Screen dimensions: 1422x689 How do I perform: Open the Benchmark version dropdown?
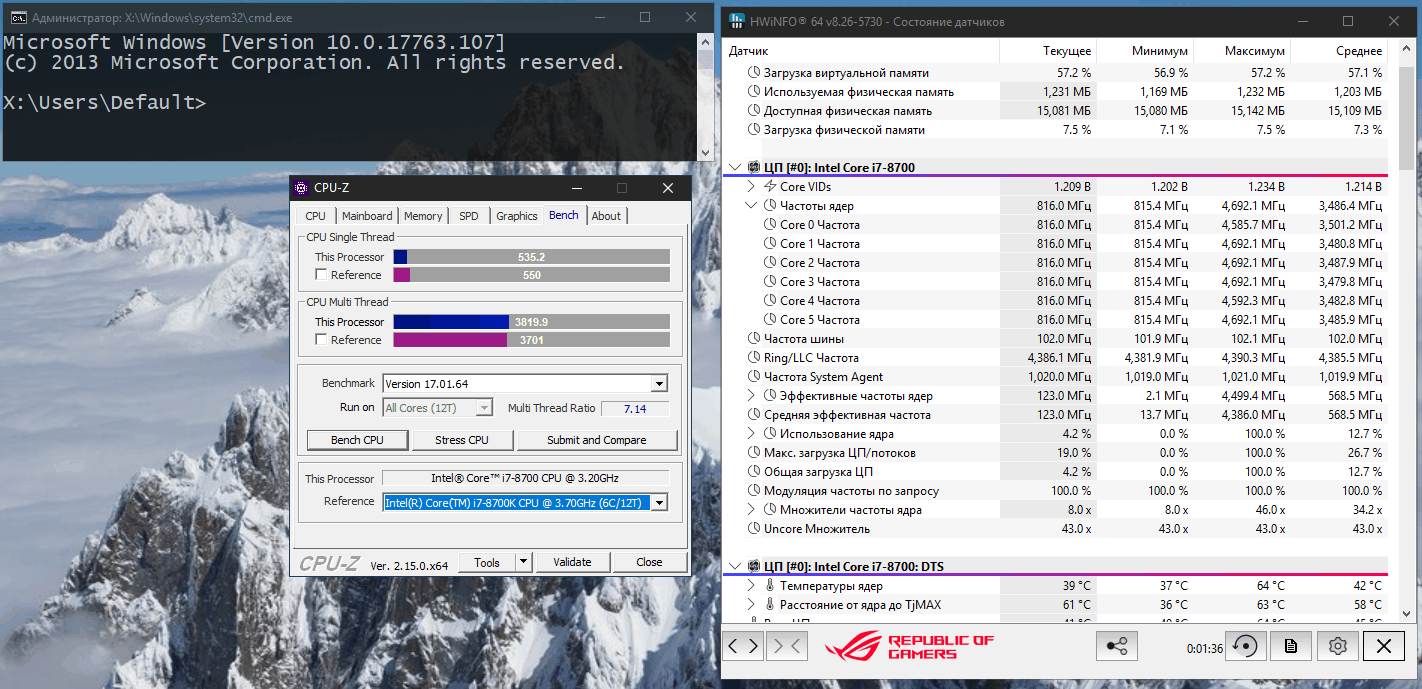[659, 384]
